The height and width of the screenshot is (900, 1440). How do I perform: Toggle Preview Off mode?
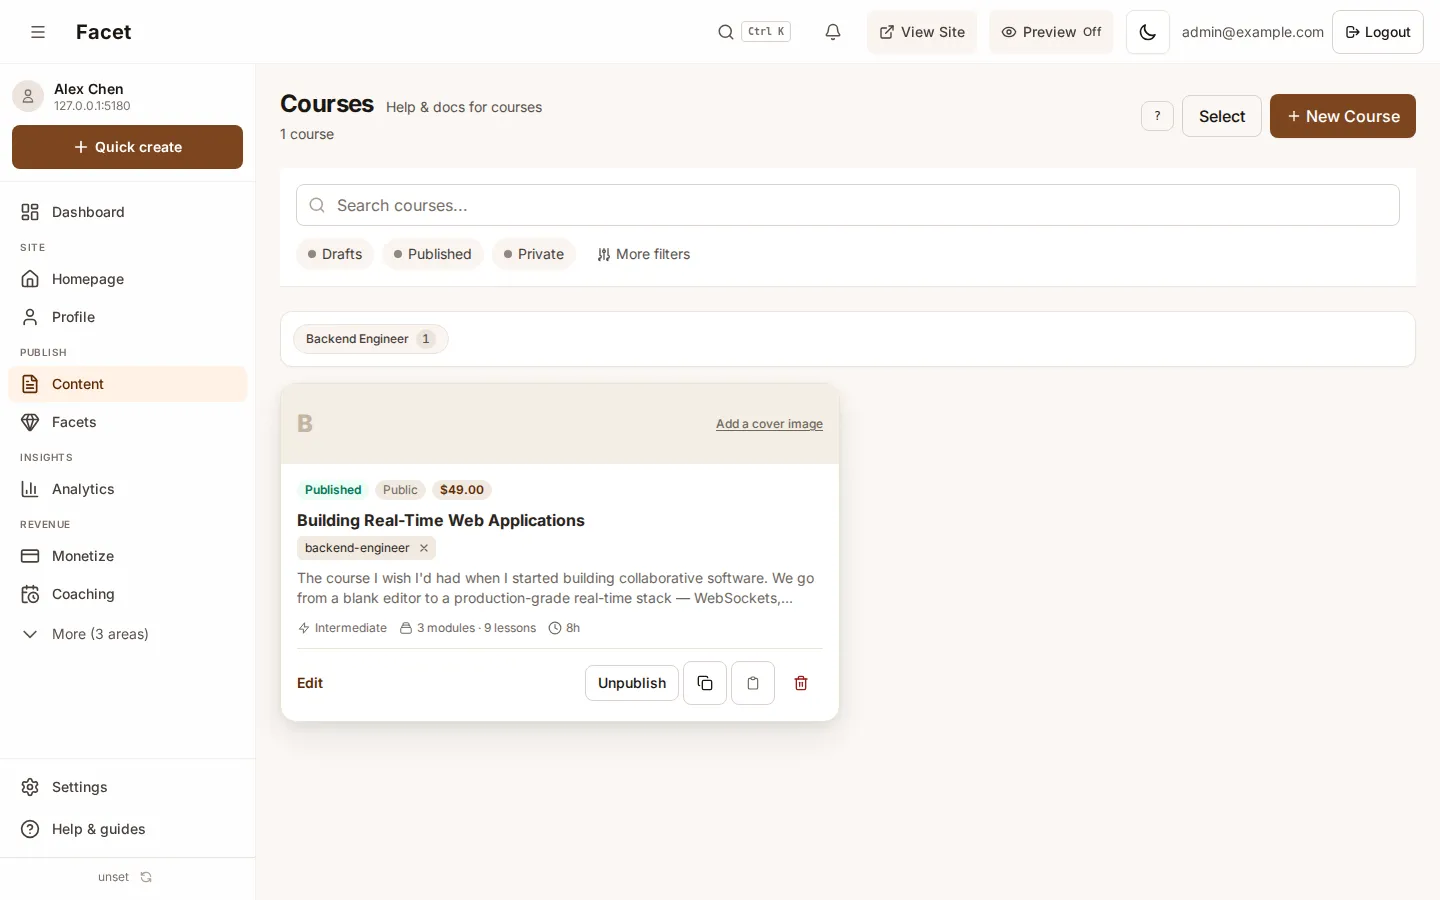point(1051,32)
